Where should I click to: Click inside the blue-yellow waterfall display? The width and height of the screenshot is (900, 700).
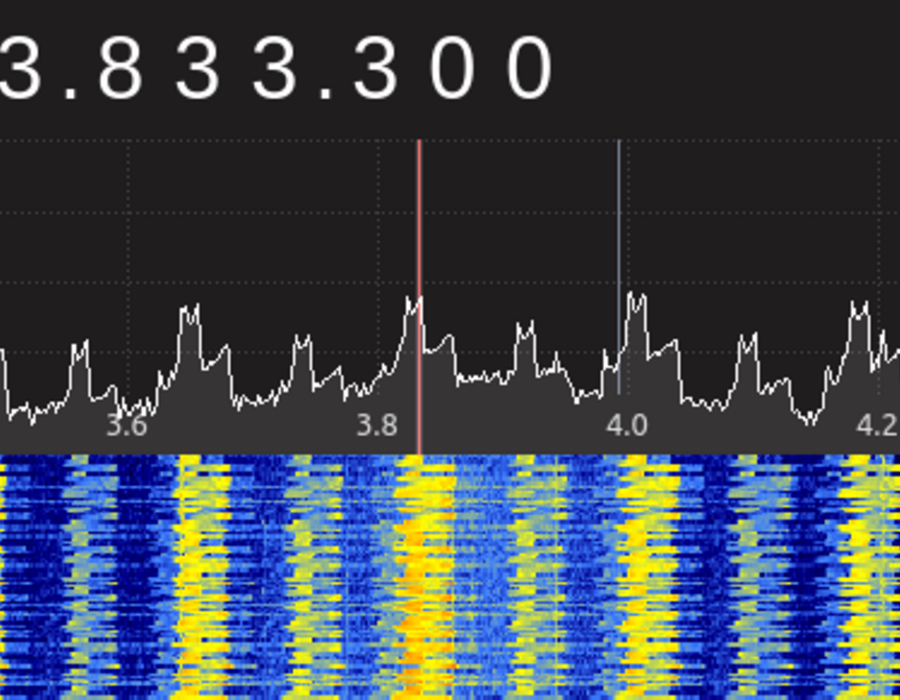450,577
